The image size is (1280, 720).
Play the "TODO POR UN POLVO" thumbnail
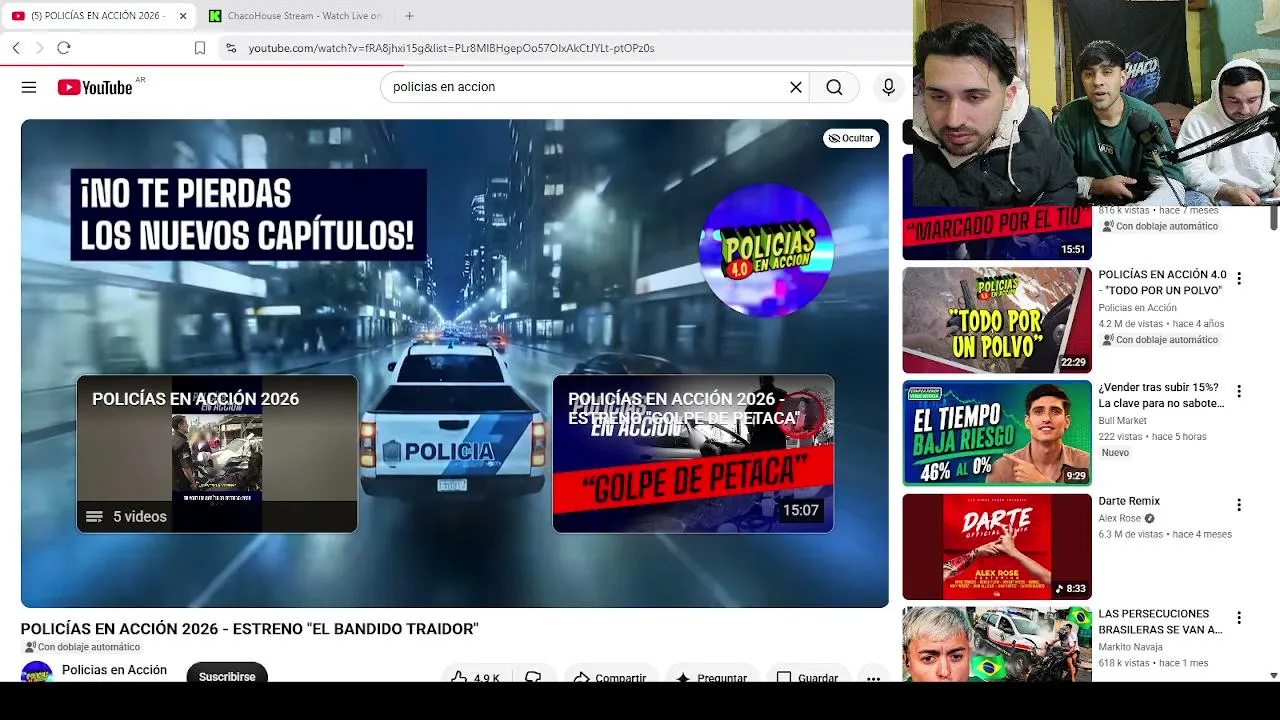click(x=997, y=320)
